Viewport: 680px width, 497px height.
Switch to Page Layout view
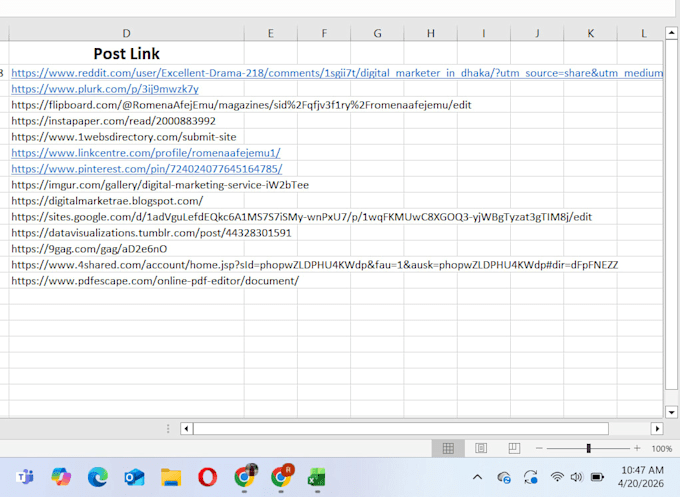coord(481,448)
